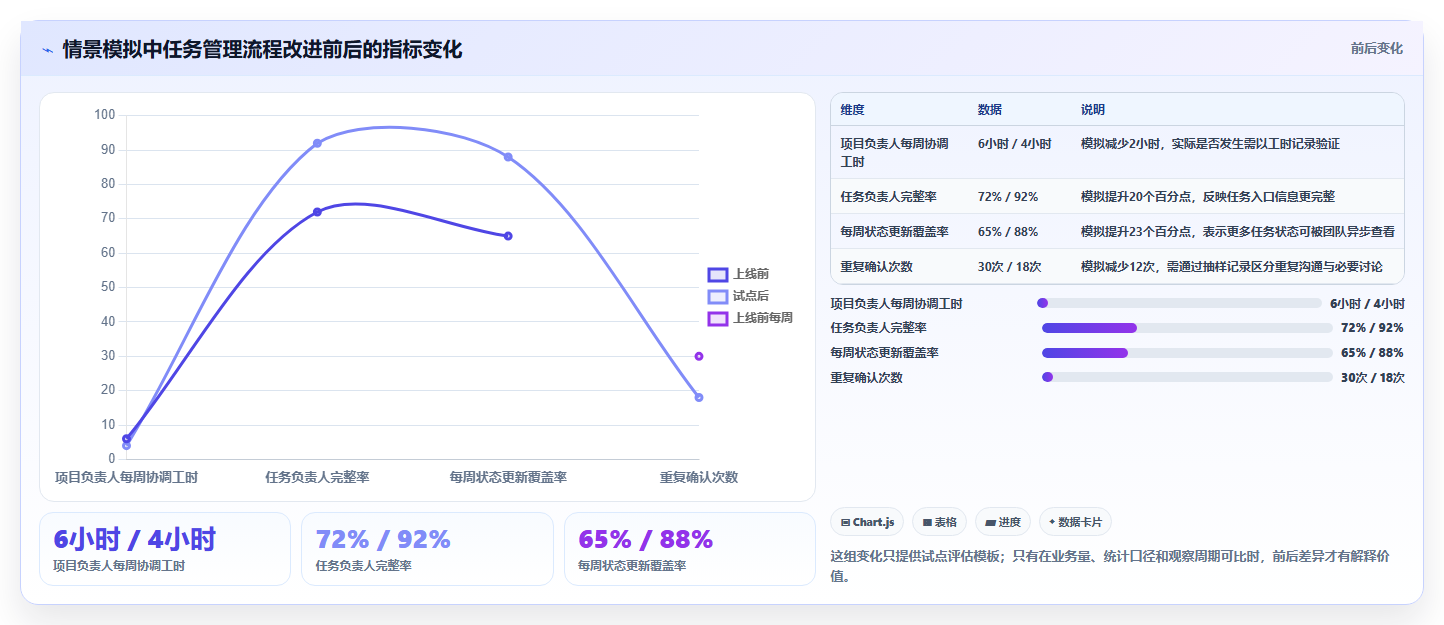1444x625 pixels.
Task: Toggle the 上线前每周 legend entry
Action: pos(750,318)
